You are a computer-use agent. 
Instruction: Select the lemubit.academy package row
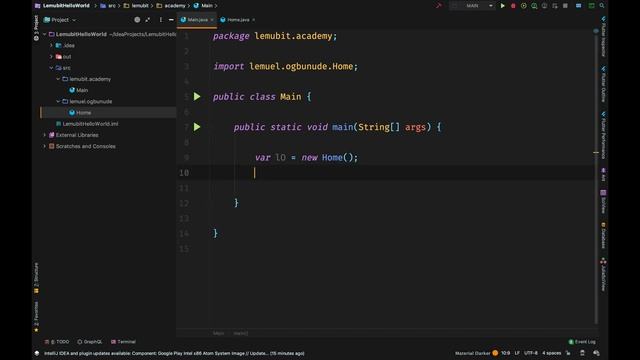tap(108, 79)
